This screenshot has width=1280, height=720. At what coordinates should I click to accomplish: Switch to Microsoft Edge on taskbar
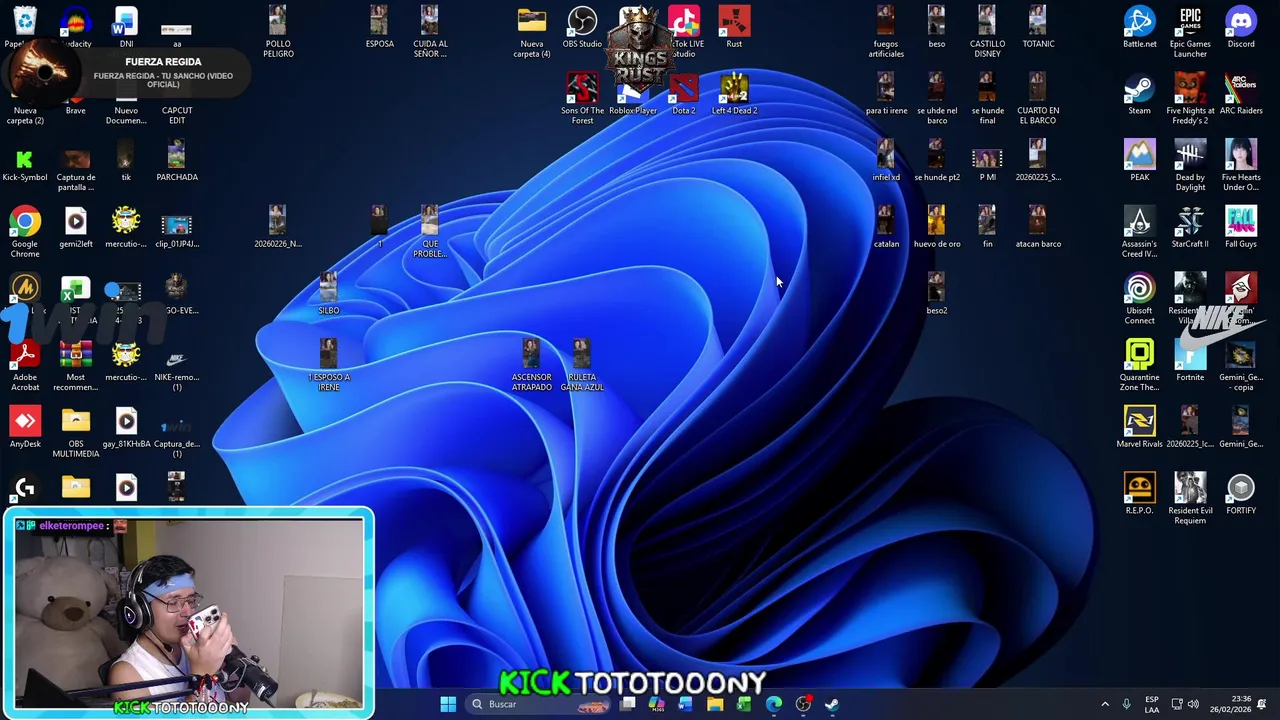(x=773, y=704)
